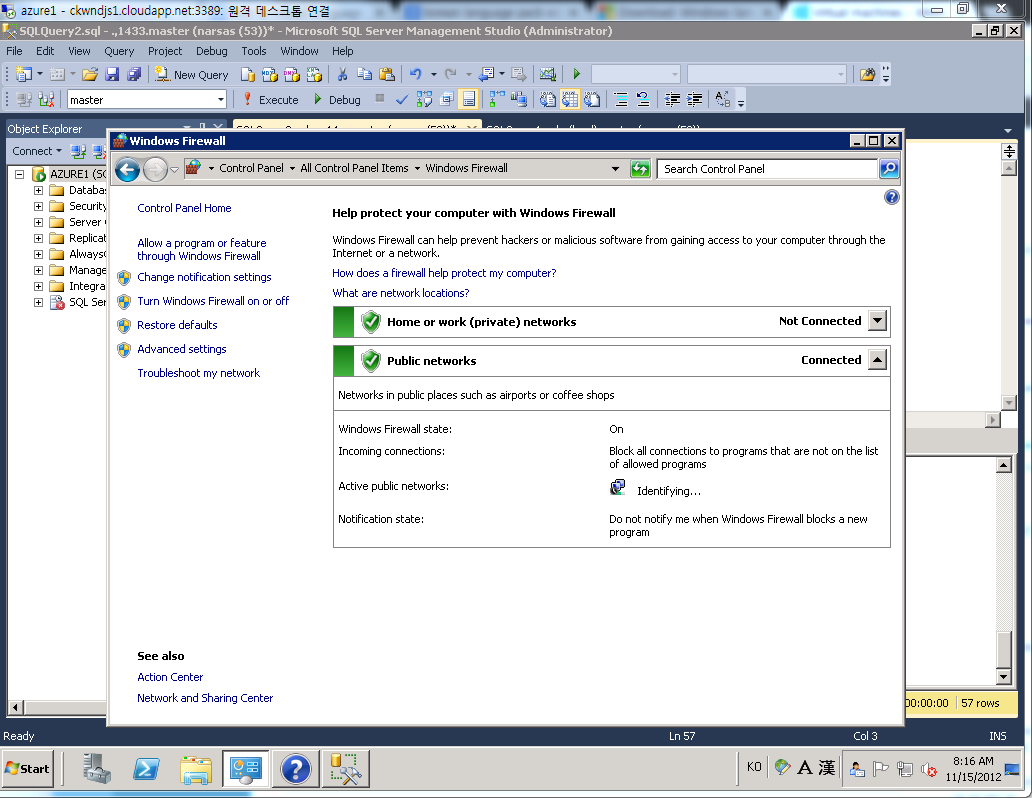
Task: Toggle the IntelliSense Enabled icon
Action: coord(469,99)
